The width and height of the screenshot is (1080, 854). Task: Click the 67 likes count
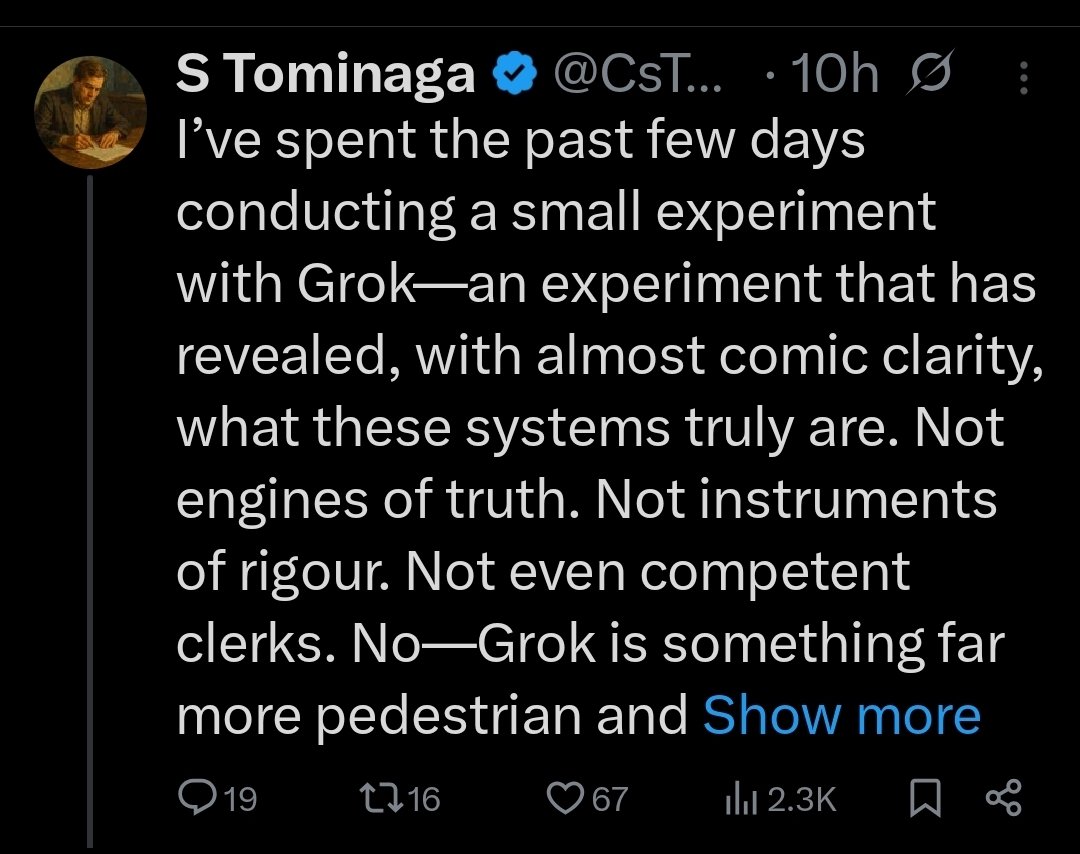click(x=610, y=799)
